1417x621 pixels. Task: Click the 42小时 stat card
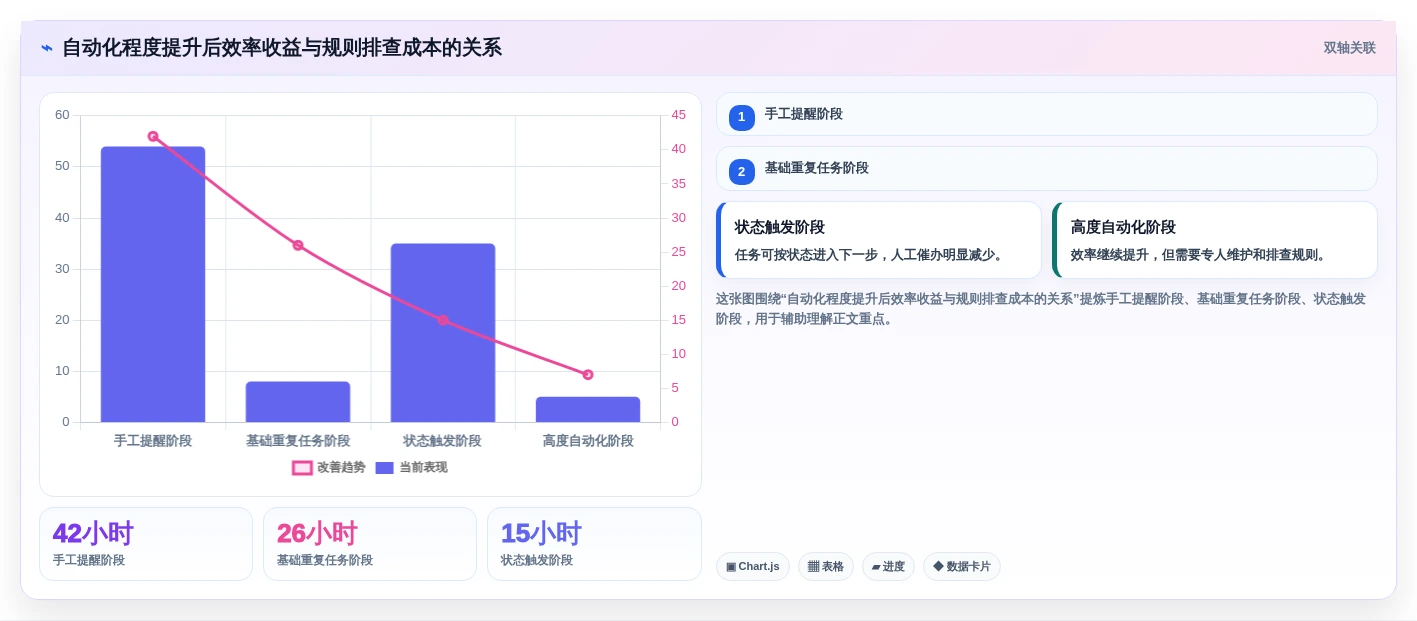[146, 544]
